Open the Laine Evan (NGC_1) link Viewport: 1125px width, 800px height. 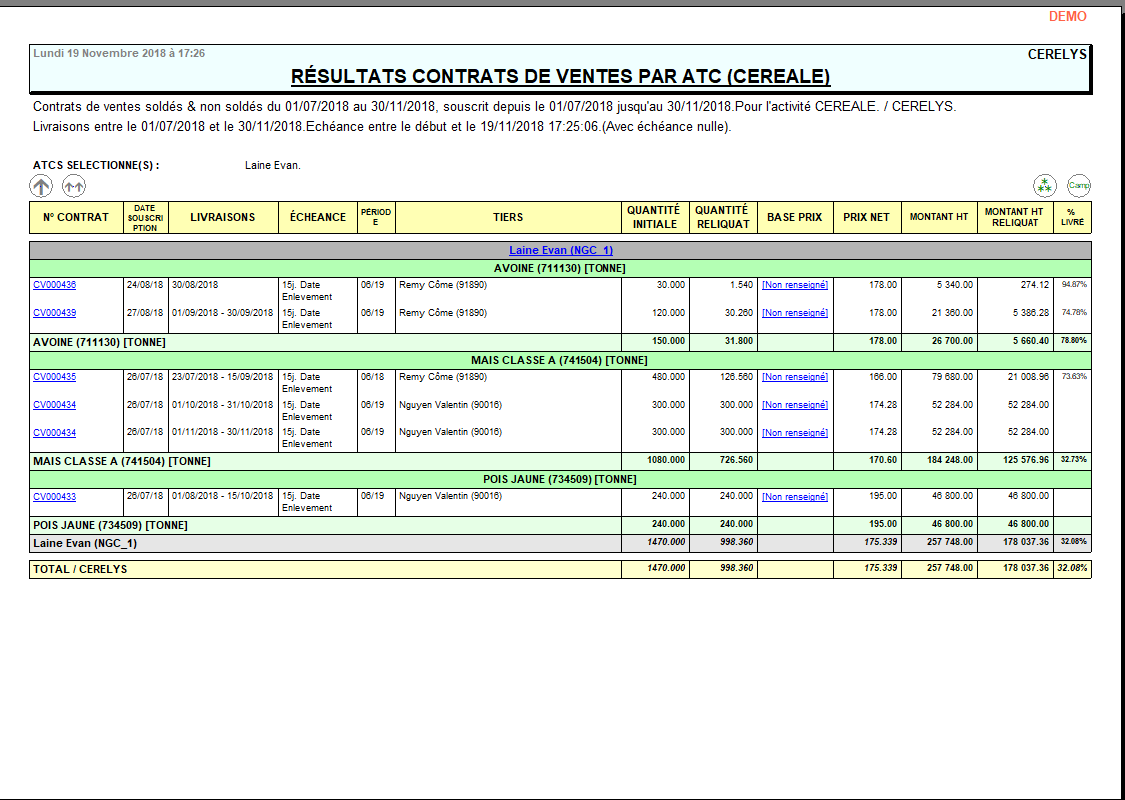(x=560, y=250)
